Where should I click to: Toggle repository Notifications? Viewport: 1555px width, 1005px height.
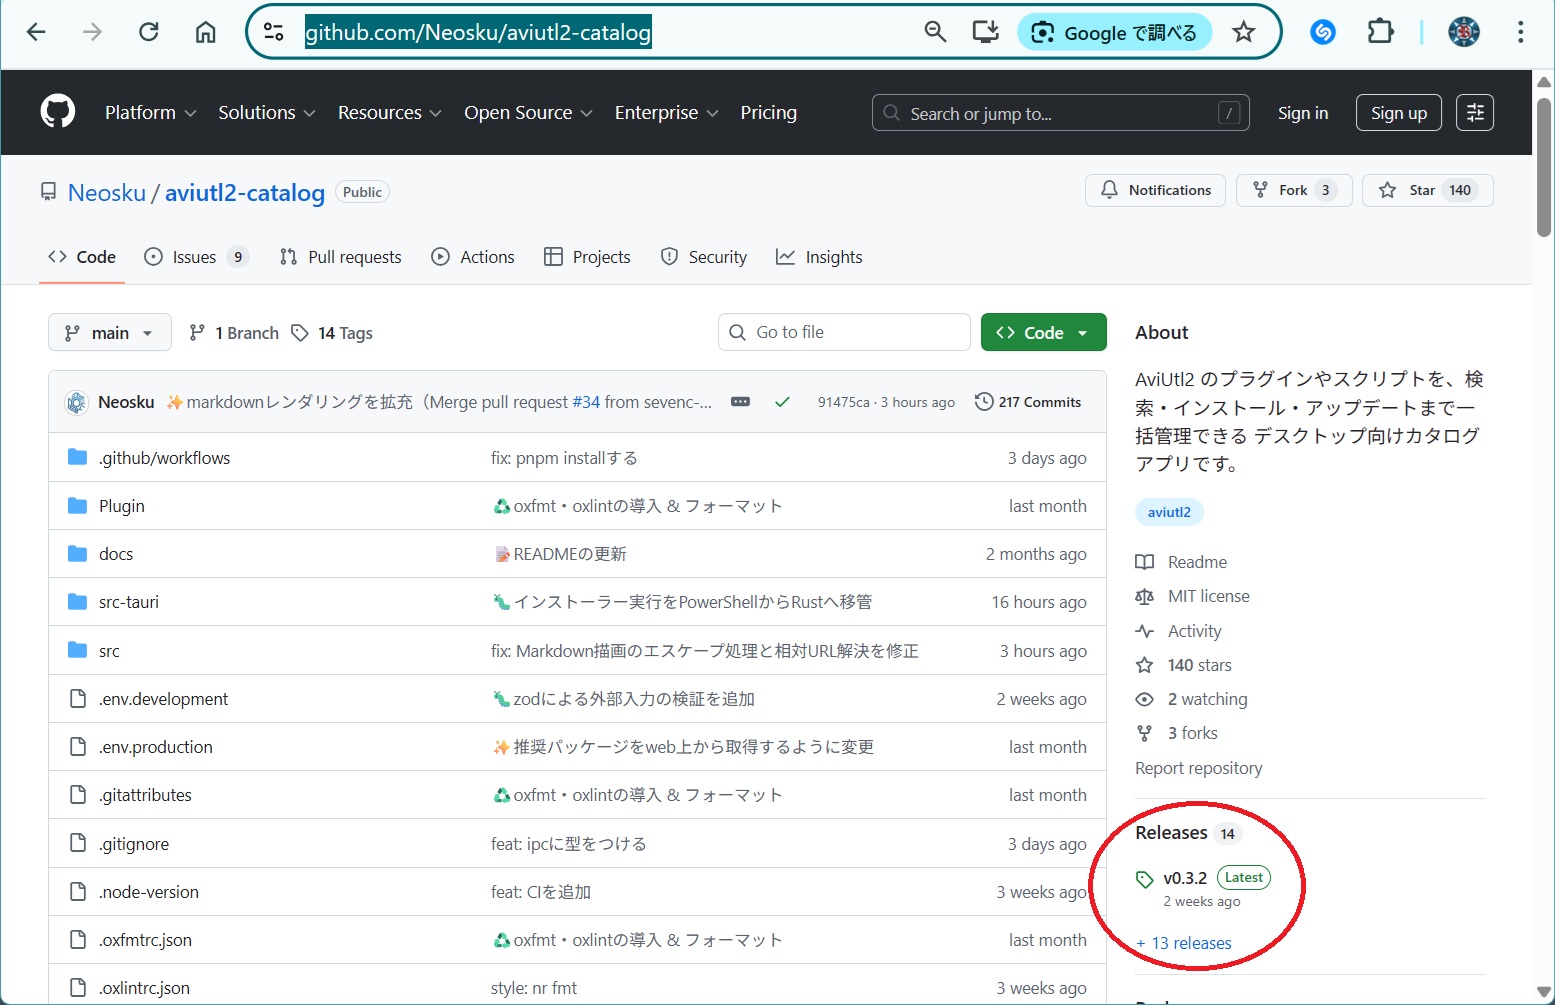tap(1155, 190)
